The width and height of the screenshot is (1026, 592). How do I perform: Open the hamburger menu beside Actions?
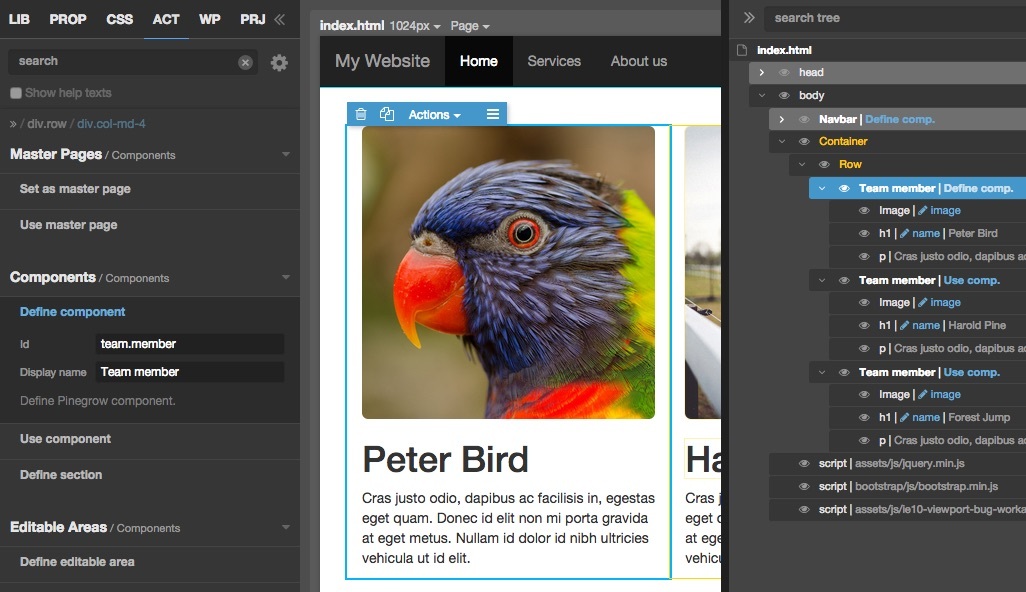tap(493, 114)
